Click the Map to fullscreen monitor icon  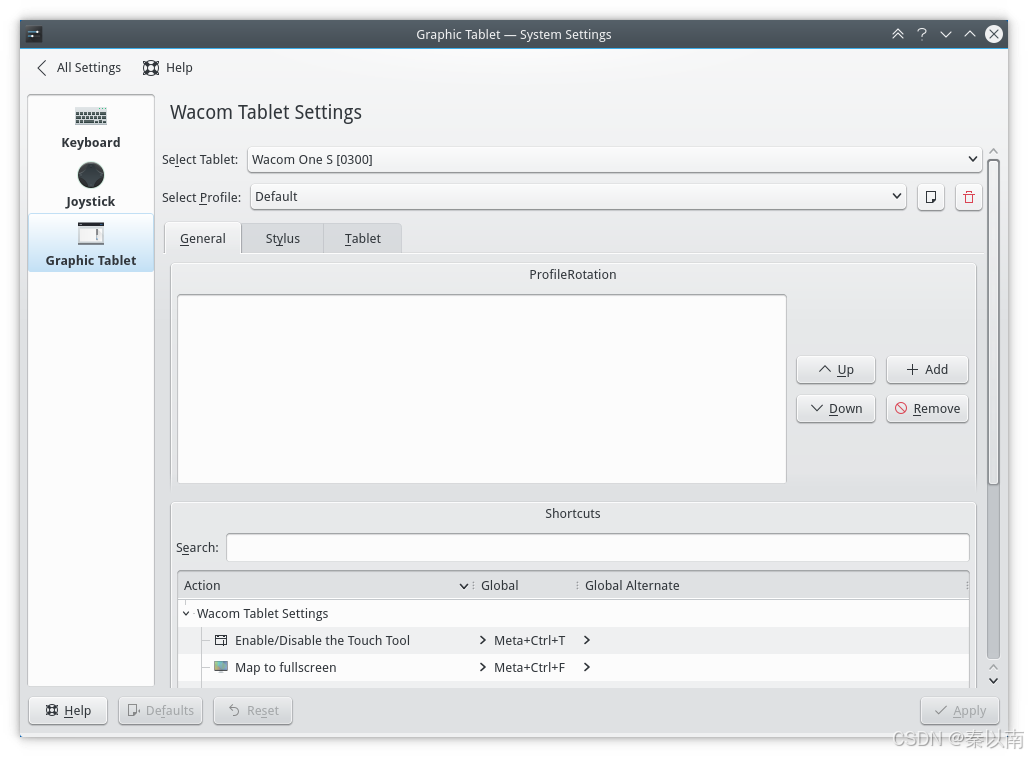click(221, 667)
